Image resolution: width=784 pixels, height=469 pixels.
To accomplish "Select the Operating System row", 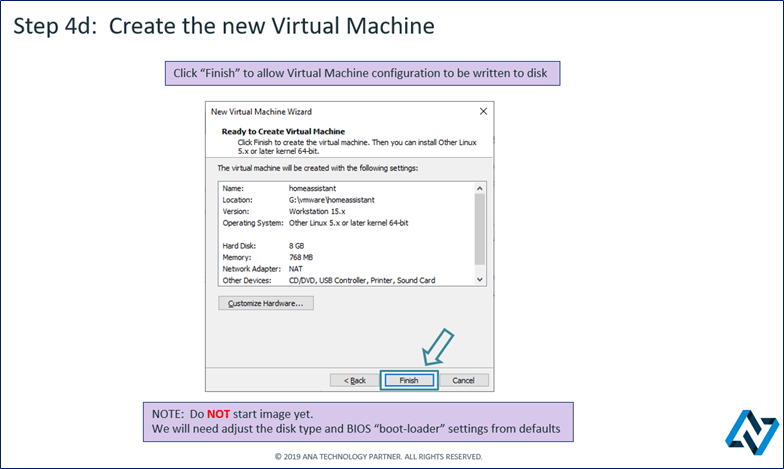I will tap(300, 222).
